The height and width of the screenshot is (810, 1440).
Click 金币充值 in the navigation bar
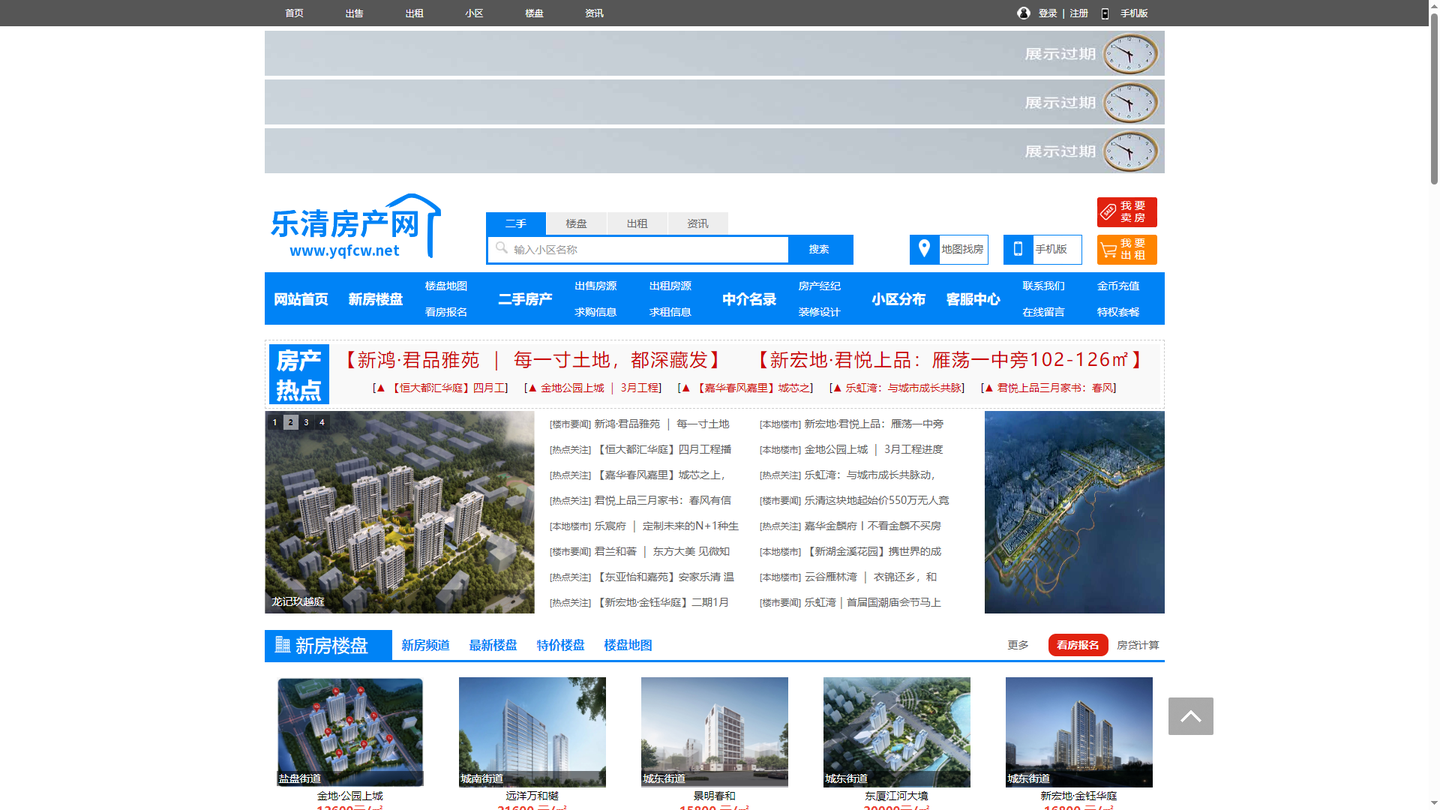[x=1118, y=286]
